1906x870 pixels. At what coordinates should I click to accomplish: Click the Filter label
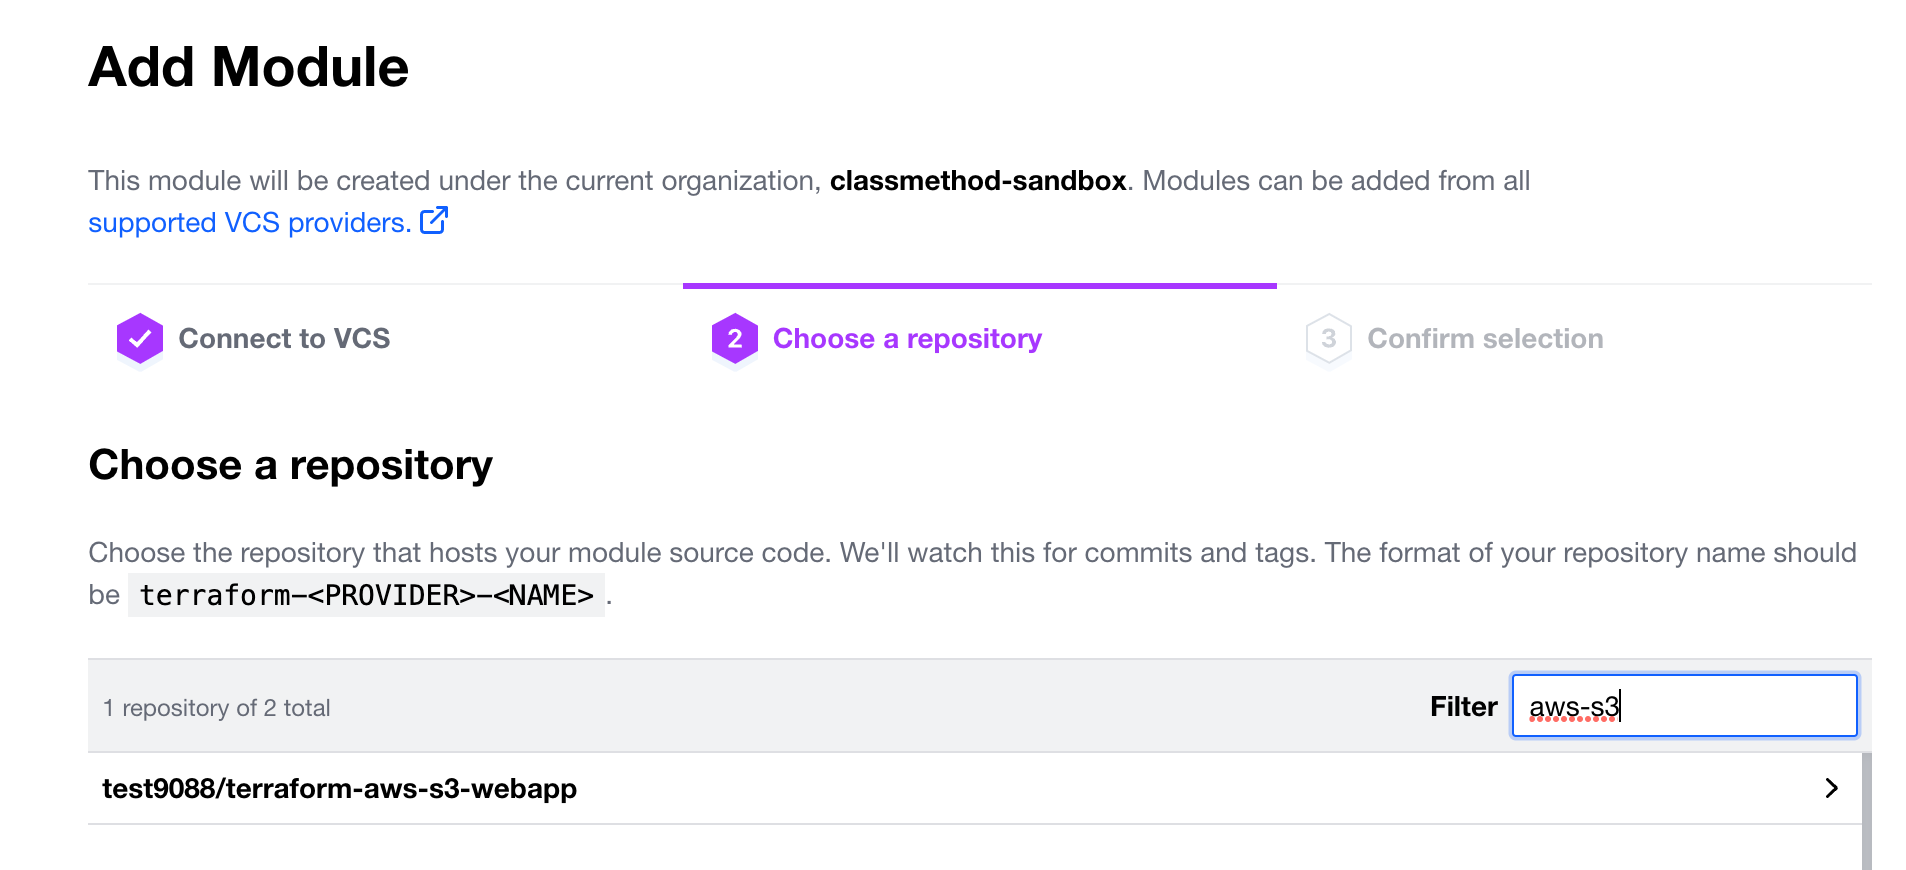pos(1463,706)
